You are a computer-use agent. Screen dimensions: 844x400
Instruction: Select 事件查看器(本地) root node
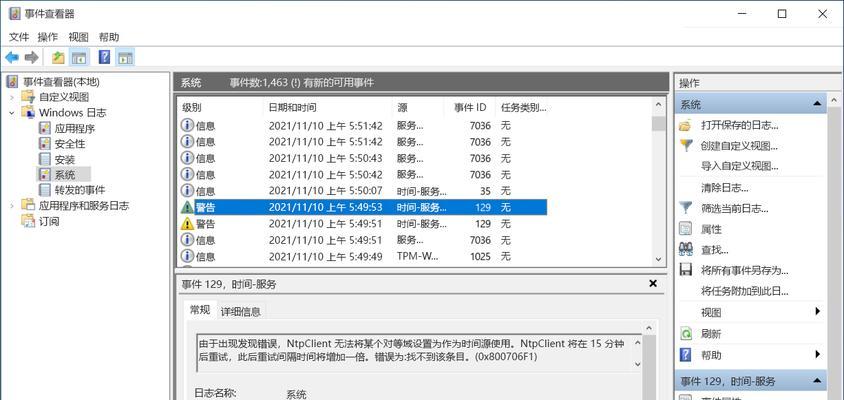point(61,82)
